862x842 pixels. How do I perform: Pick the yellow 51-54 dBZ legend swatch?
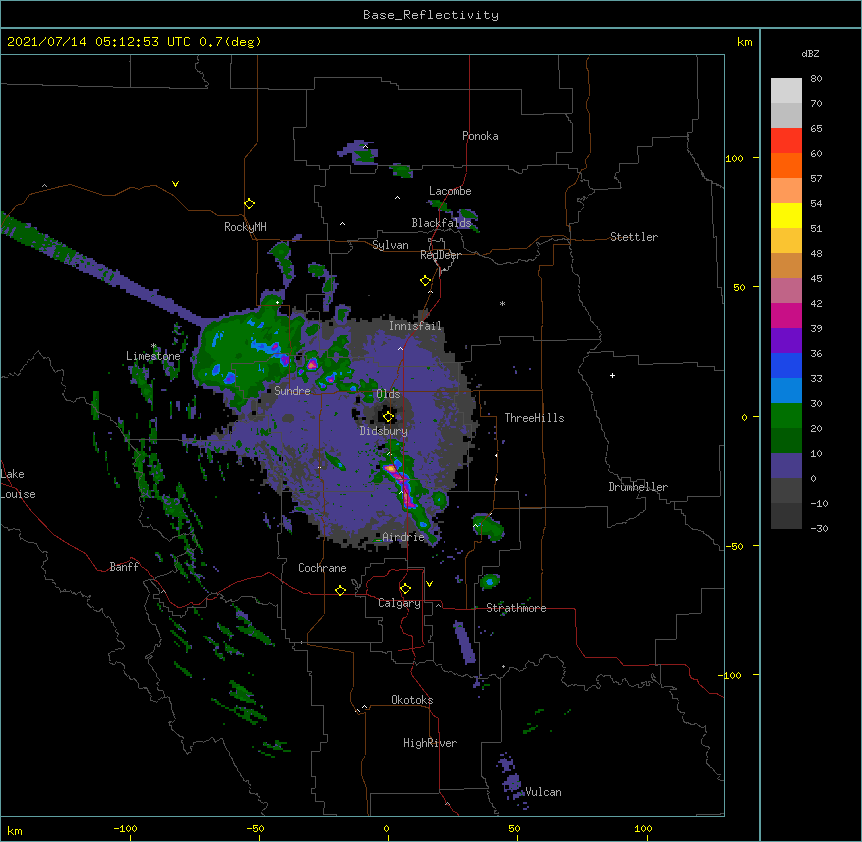[x=786, y=215]
